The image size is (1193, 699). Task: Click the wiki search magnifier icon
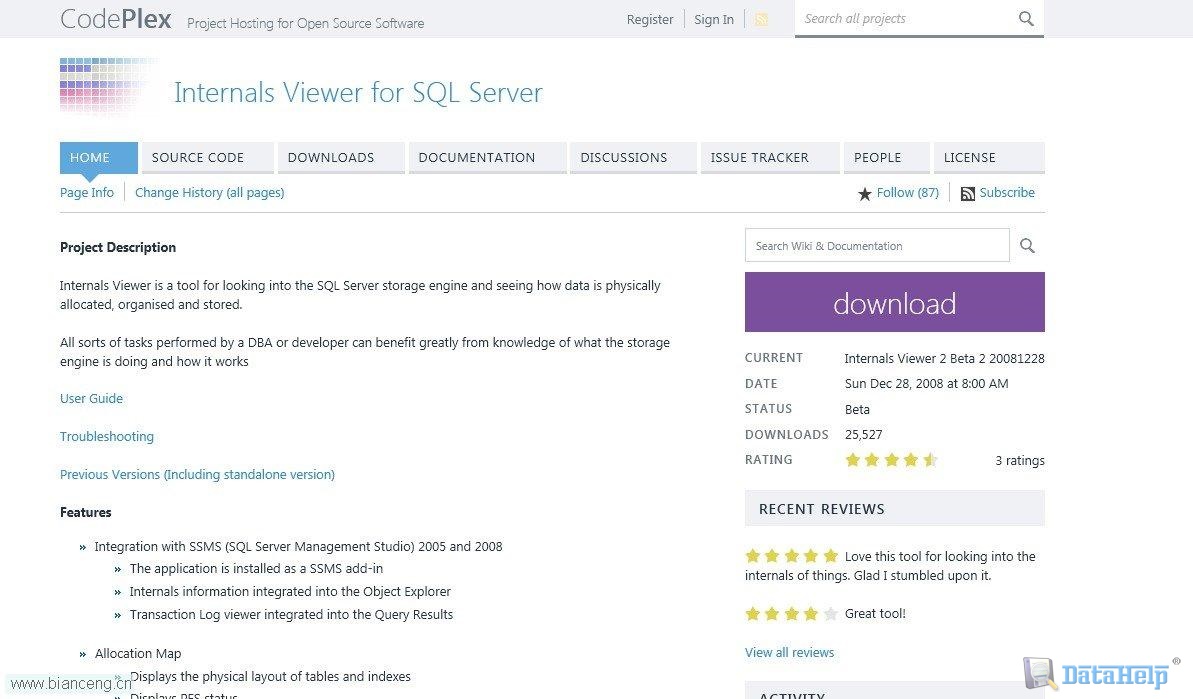click(1027, 246)
